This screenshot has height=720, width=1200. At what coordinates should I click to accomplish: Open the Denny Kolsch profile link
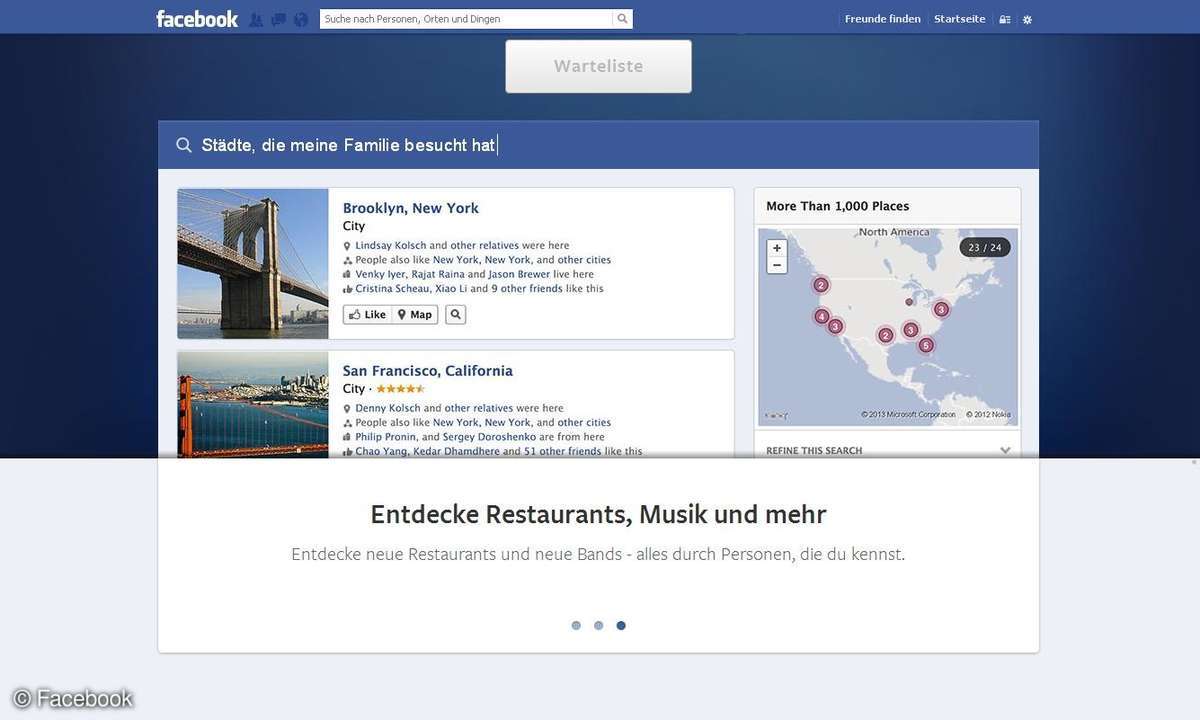click(387, 408)
